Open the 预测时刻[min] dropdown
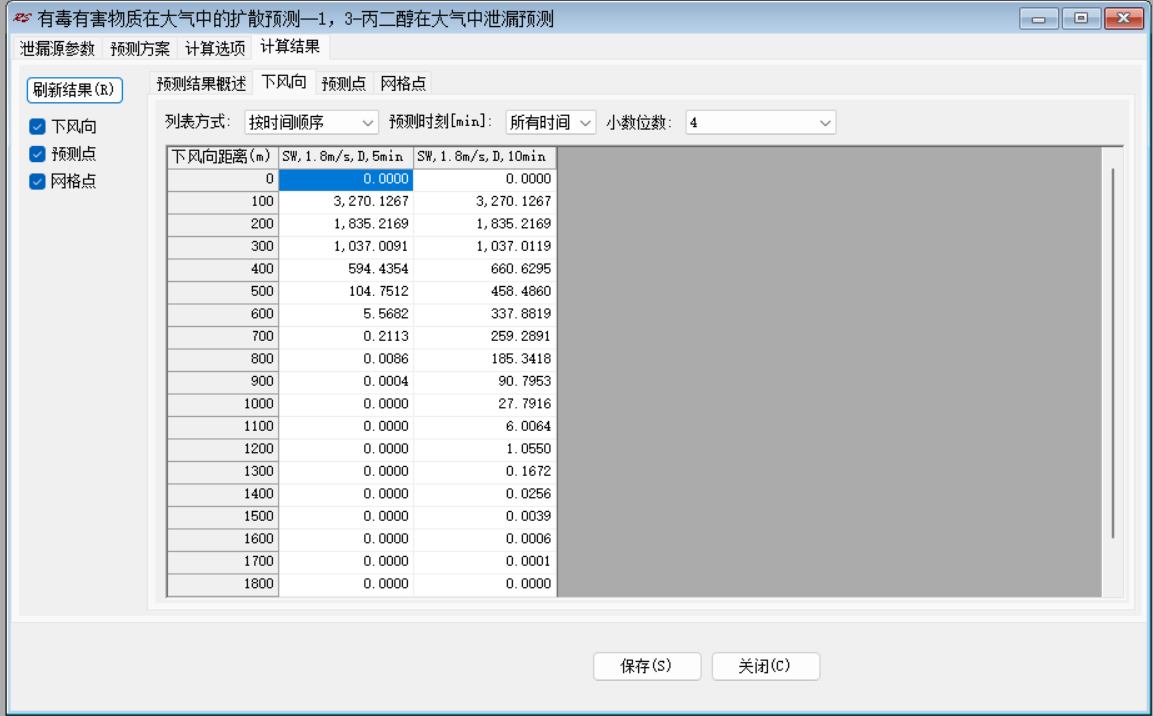The image size is (1153, 716). 550,122
